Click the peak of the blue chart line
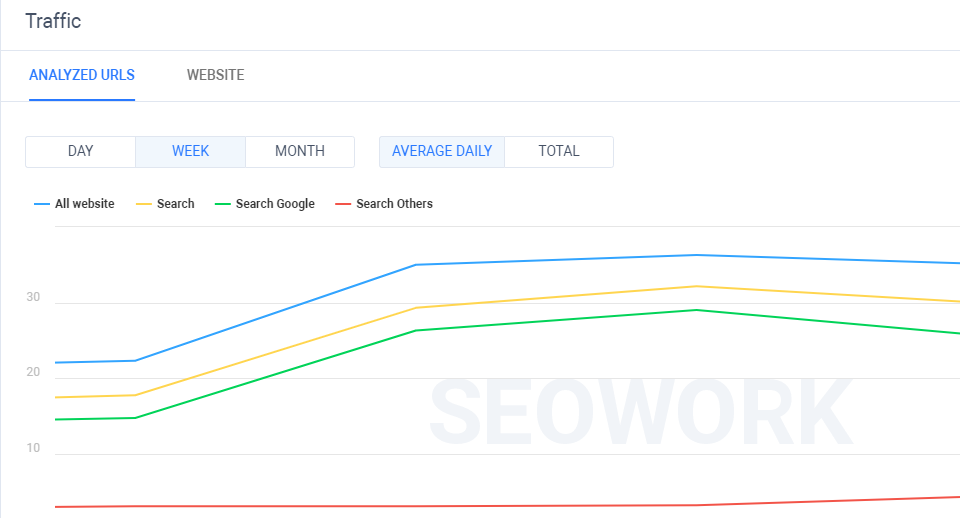Screen dimensions: 960x518 pyautogui.click(x=697, y=255)
